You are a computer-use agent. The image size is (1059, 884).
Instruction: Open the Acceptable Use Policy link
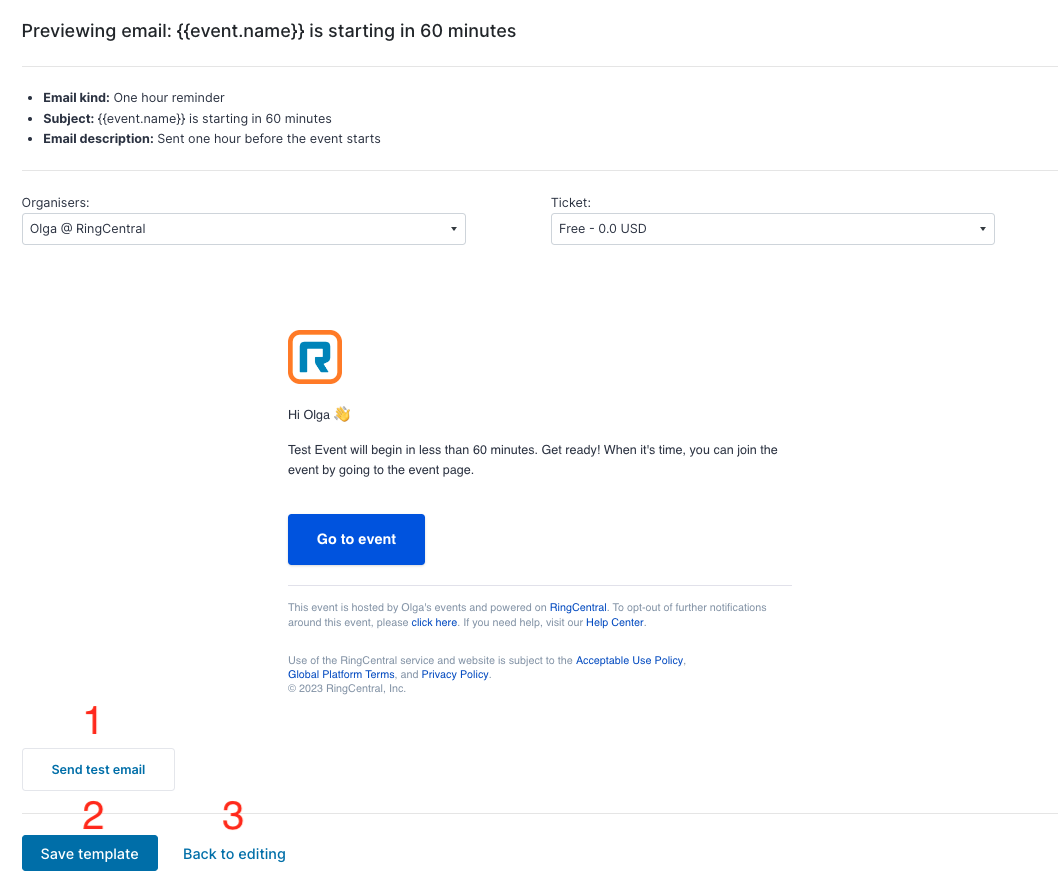coord(629,660)
